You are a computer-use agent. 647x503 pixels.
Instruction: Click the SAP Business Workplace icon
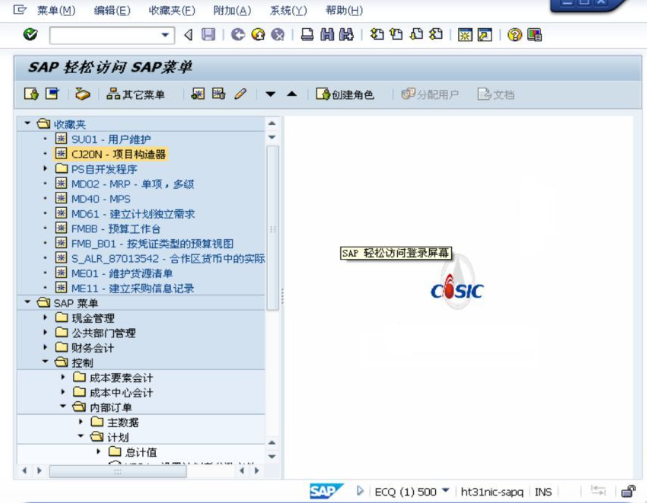(x=82, y=94)
